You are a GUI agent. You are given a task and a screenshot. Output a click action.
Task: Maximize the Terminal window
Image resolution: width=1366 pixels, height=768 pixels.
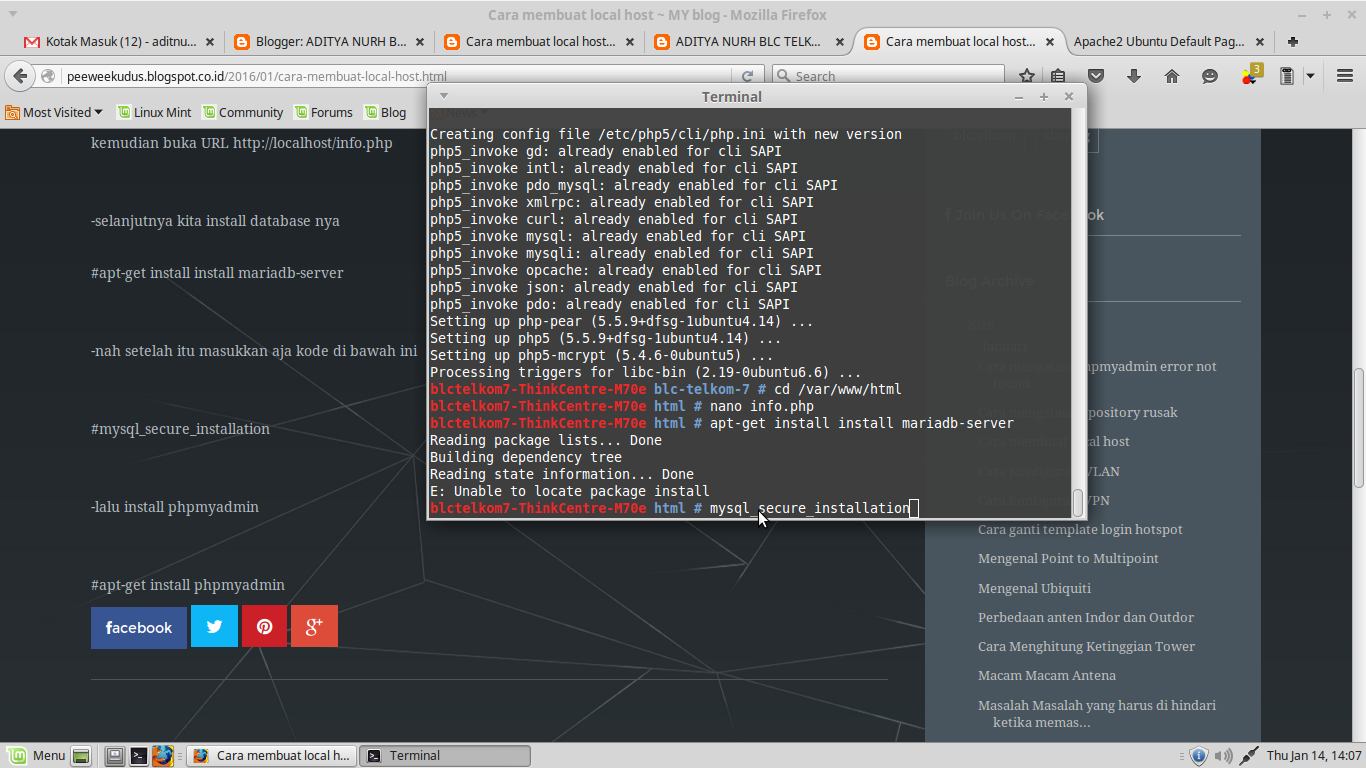[x=1043, y=96]
